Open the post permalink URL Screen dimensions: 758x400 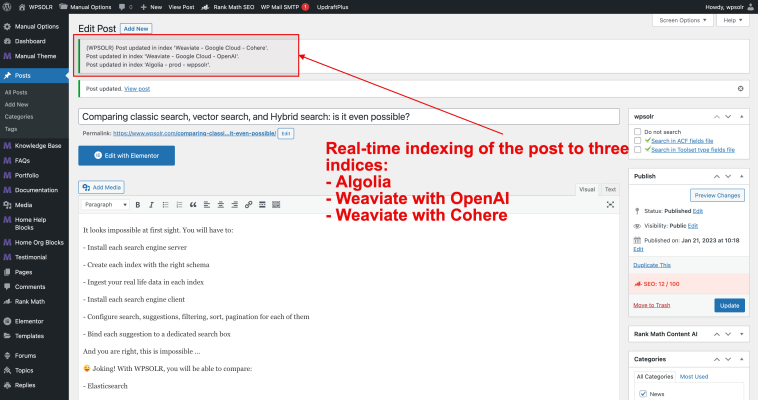pos(194,133)
